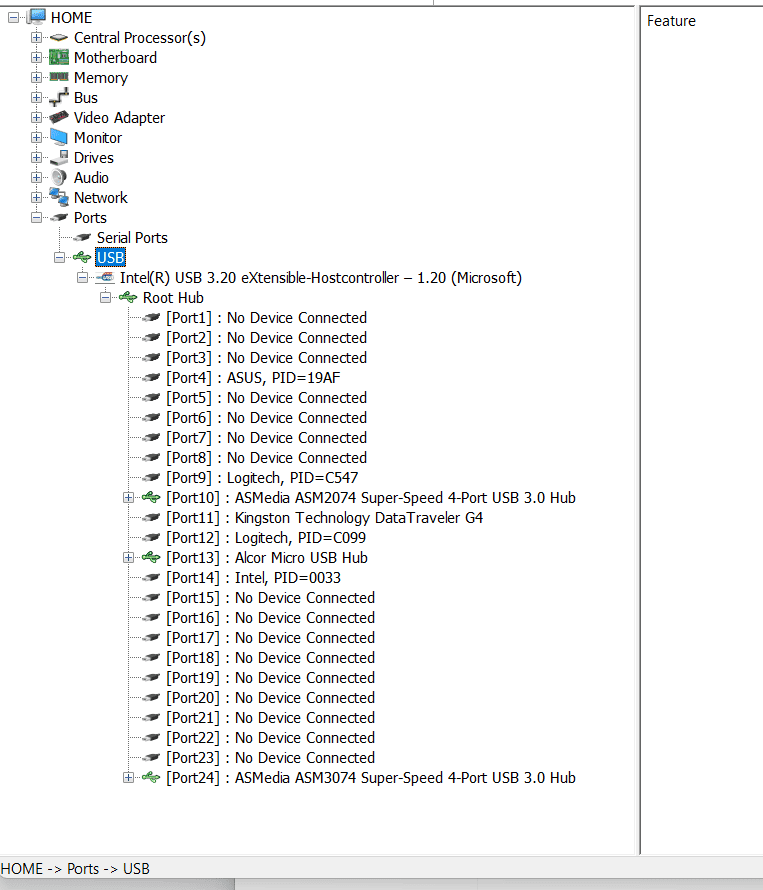Viewport: 763px width, 890px height.
Task: Select Port9 Logitech, PID=C547 entry
Action: [x=262, y=478]
